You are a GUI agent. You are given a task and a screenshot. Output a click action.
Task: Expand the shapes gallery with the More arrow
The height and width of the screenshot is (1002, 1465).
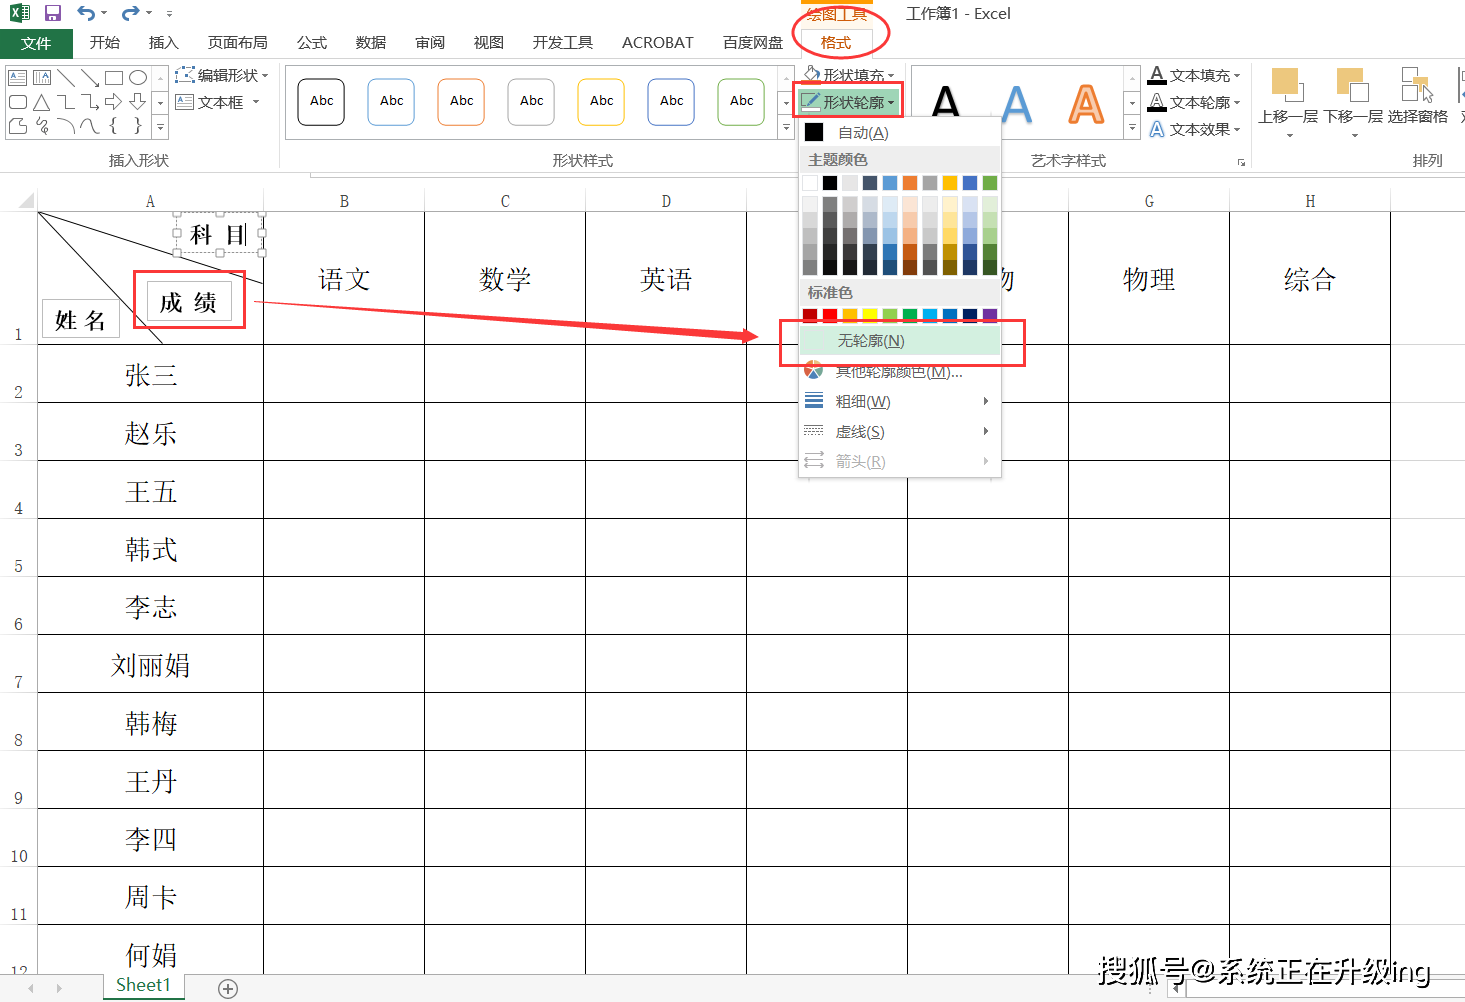pos(160,127)
